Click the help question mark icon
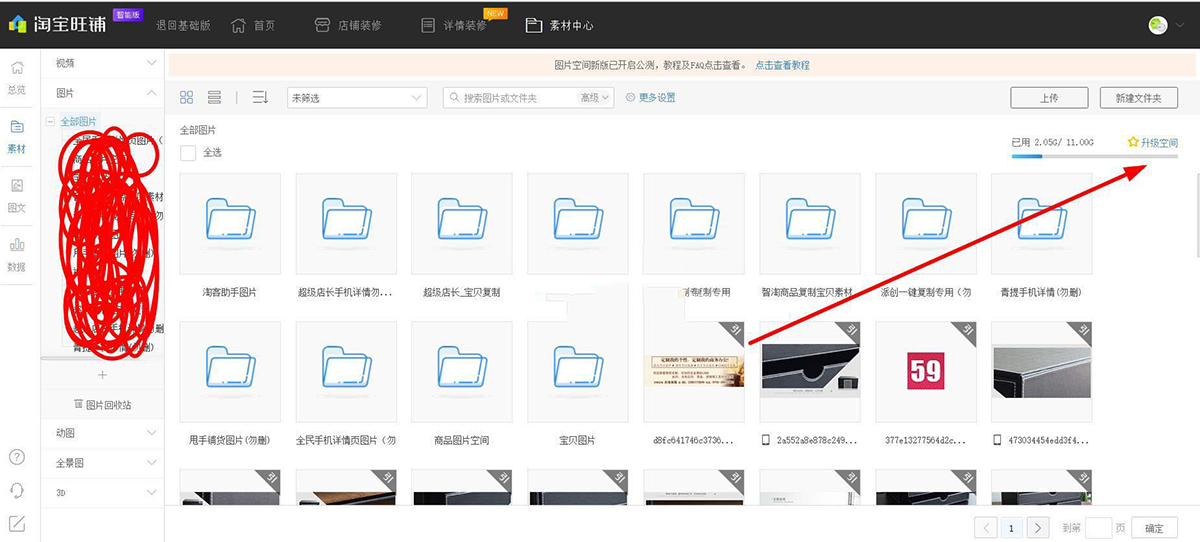 tap(17, 457)
